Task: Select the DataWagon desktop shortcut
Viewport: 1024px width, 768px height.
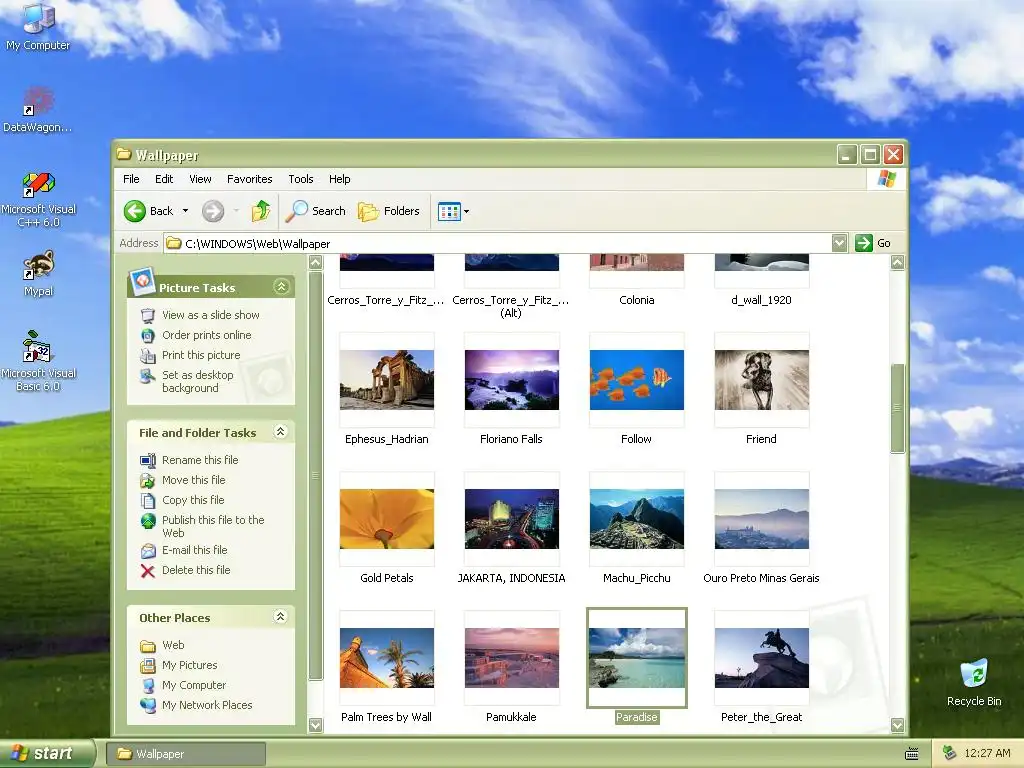Action: [37, 109]
